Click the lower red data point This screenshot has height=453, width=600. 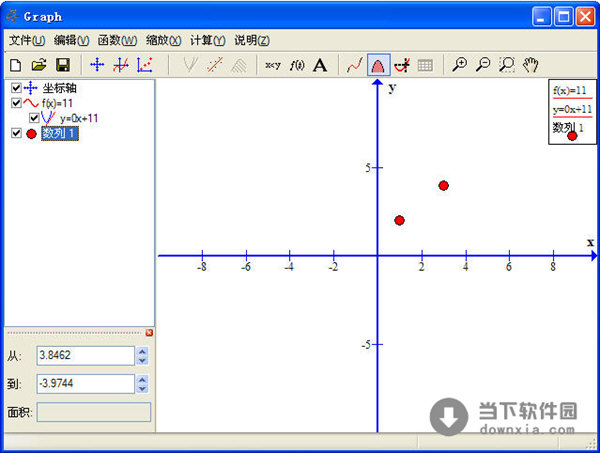[399, 220]
